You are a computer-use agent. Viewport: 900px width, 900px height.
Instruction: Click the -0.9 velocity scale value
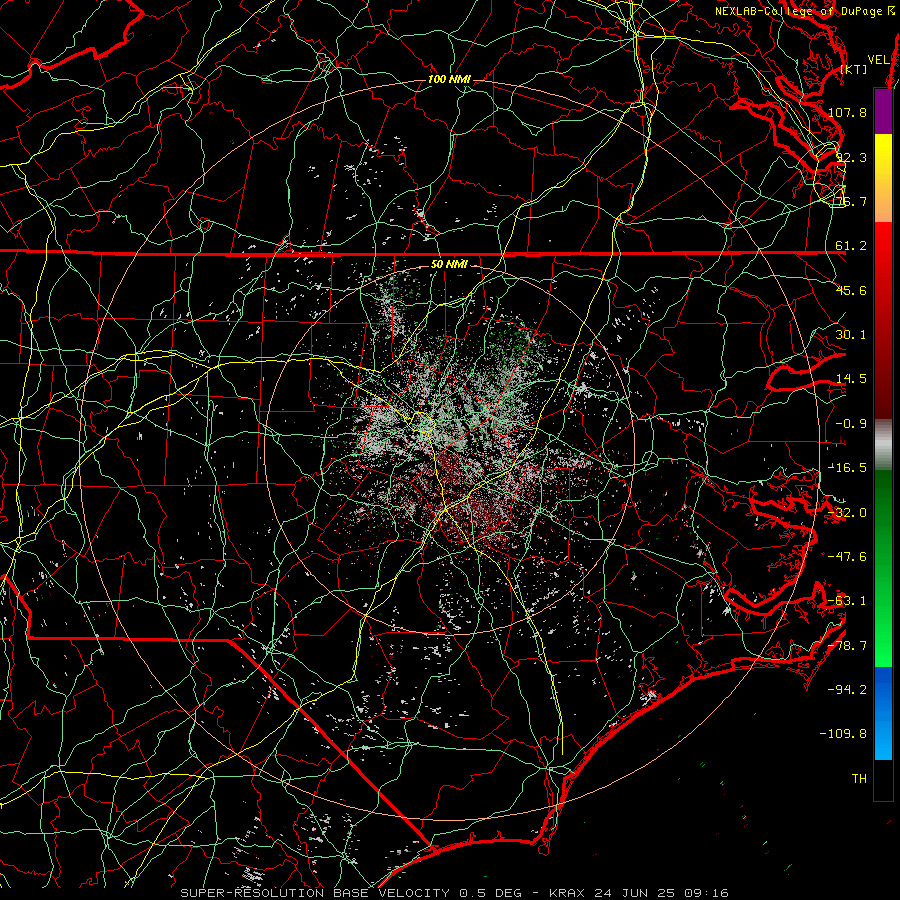[x=851, y=424]
